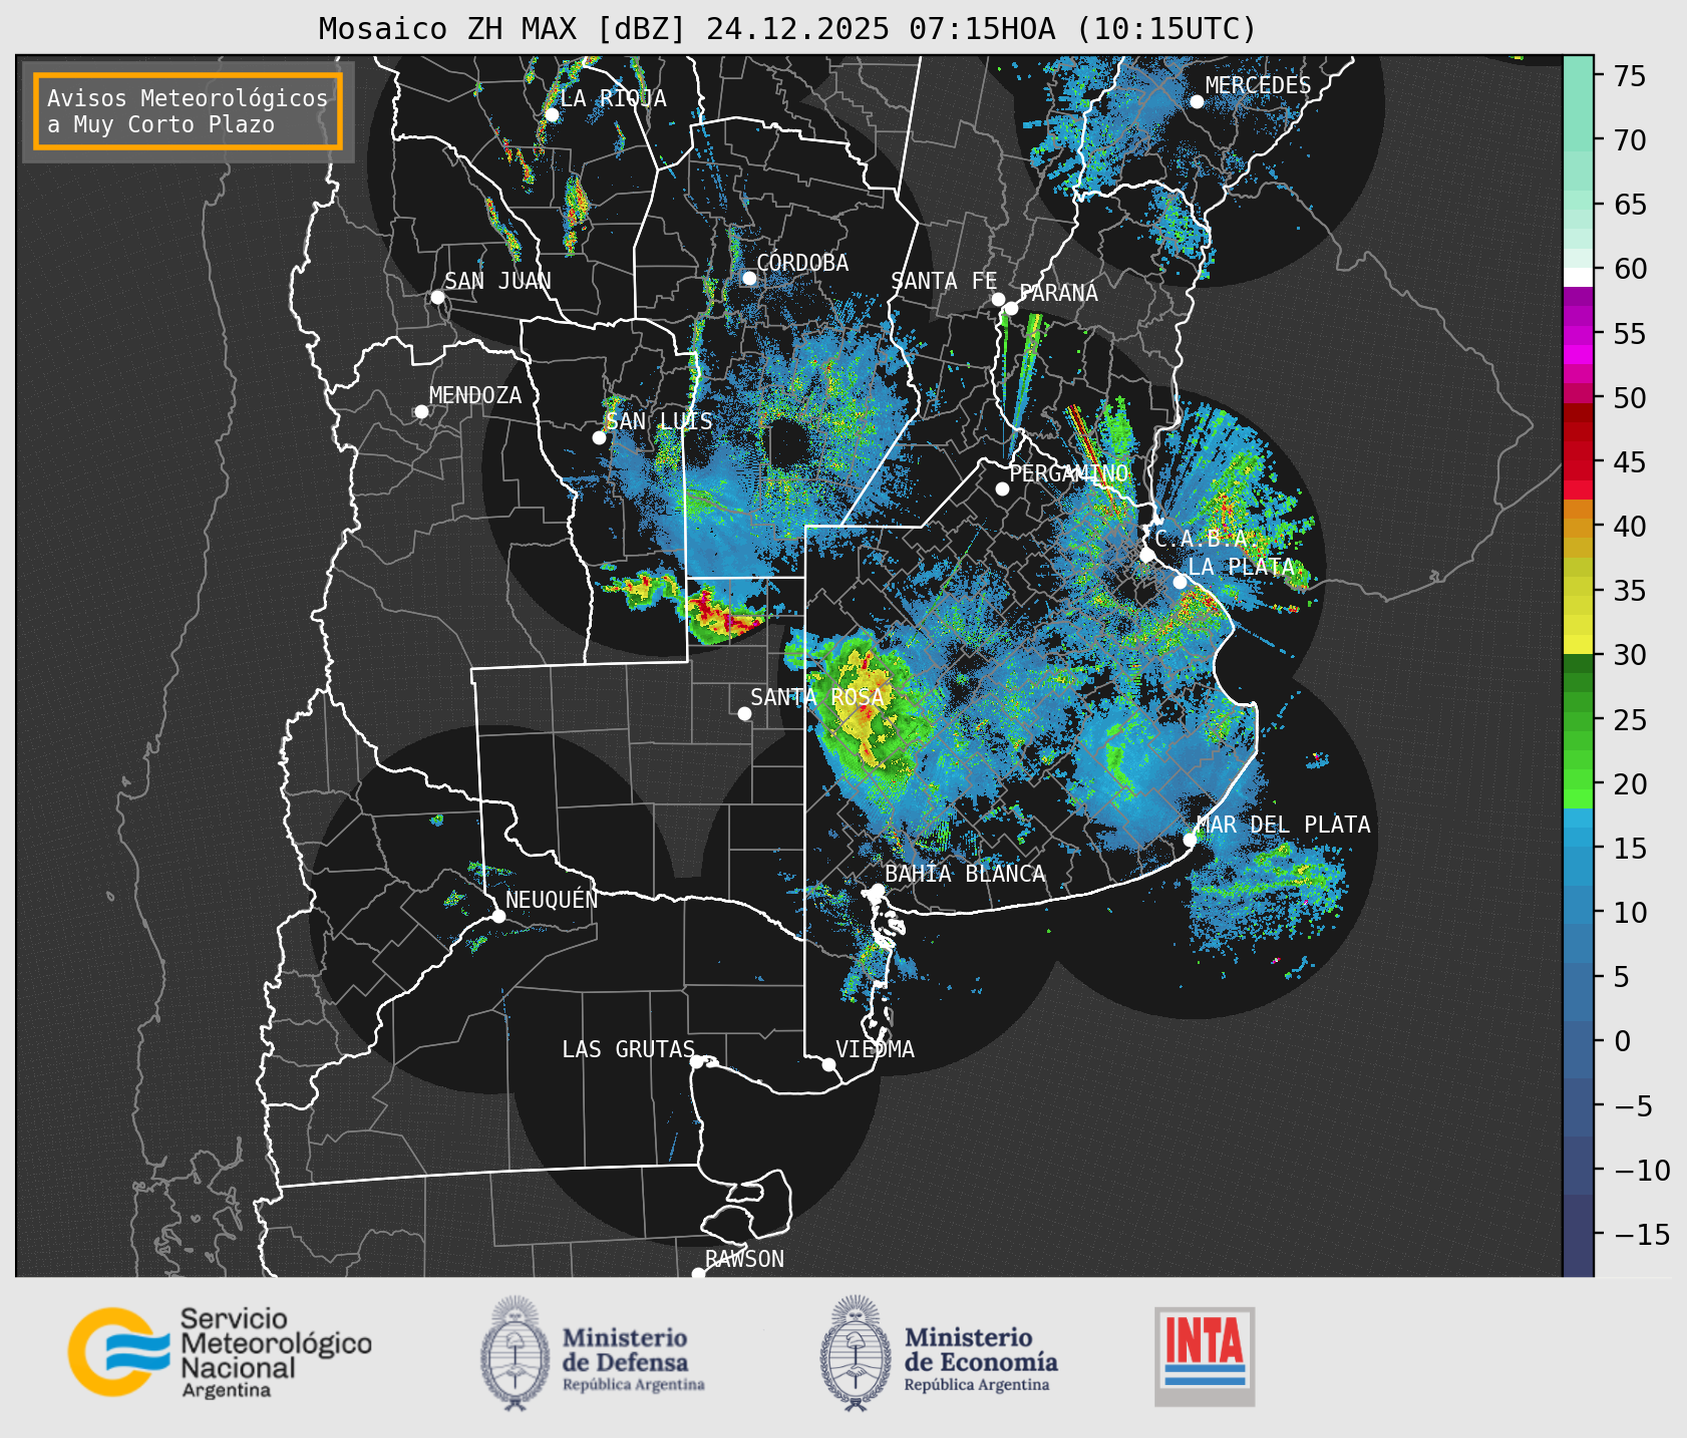Click the INTA logo
The image size is (1687, 1438).
1205,1356
